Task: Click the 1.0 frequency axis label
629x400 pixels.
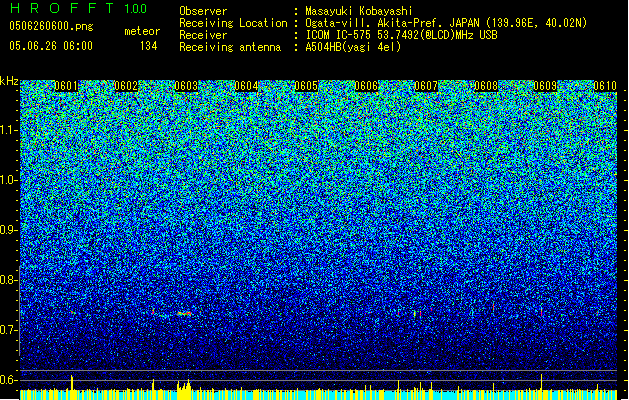Action: pyautogui.click(x=9, y=180)
